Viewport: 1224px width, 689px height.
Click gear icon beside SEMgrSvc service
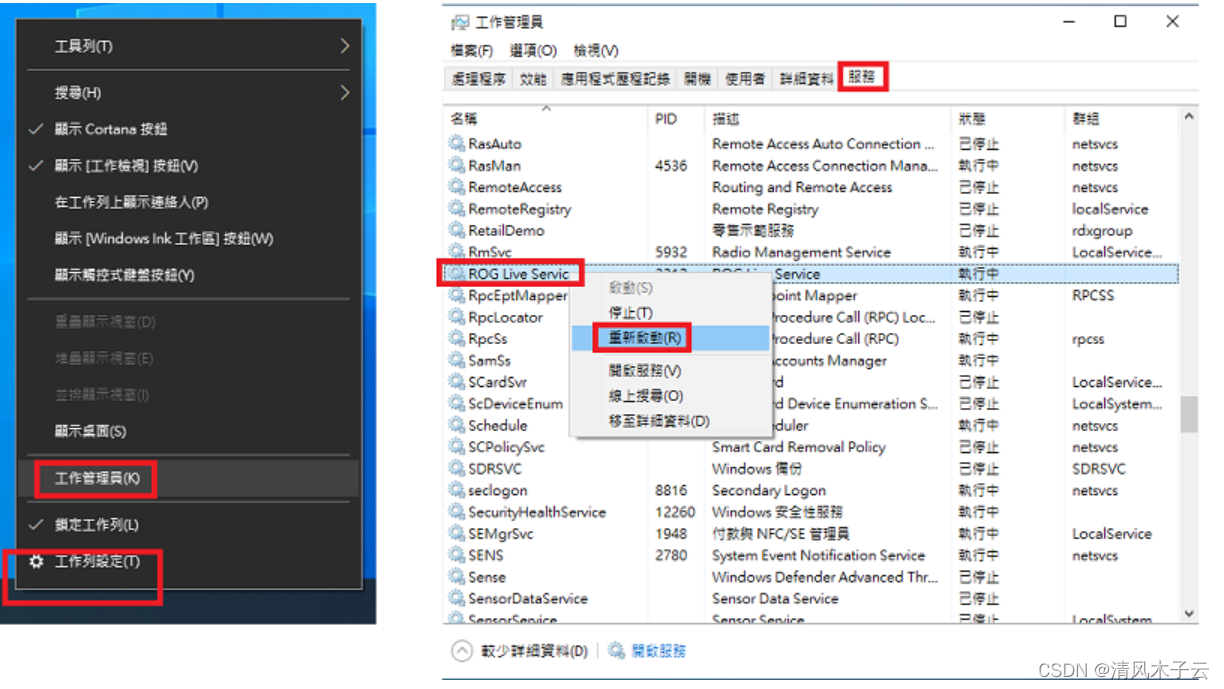point(457,534)
